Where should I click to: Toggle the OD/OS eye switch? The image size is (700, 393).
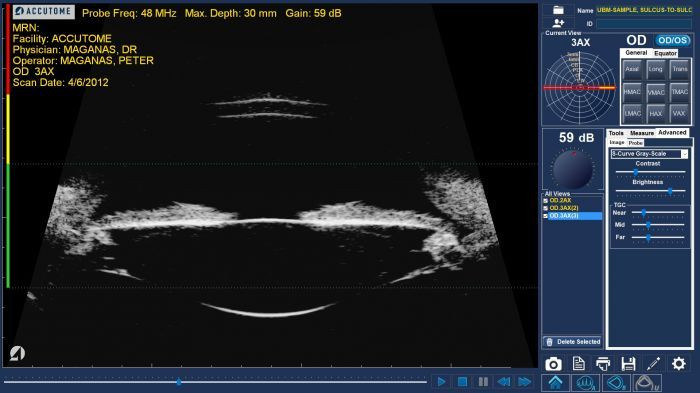pos(672,41)
